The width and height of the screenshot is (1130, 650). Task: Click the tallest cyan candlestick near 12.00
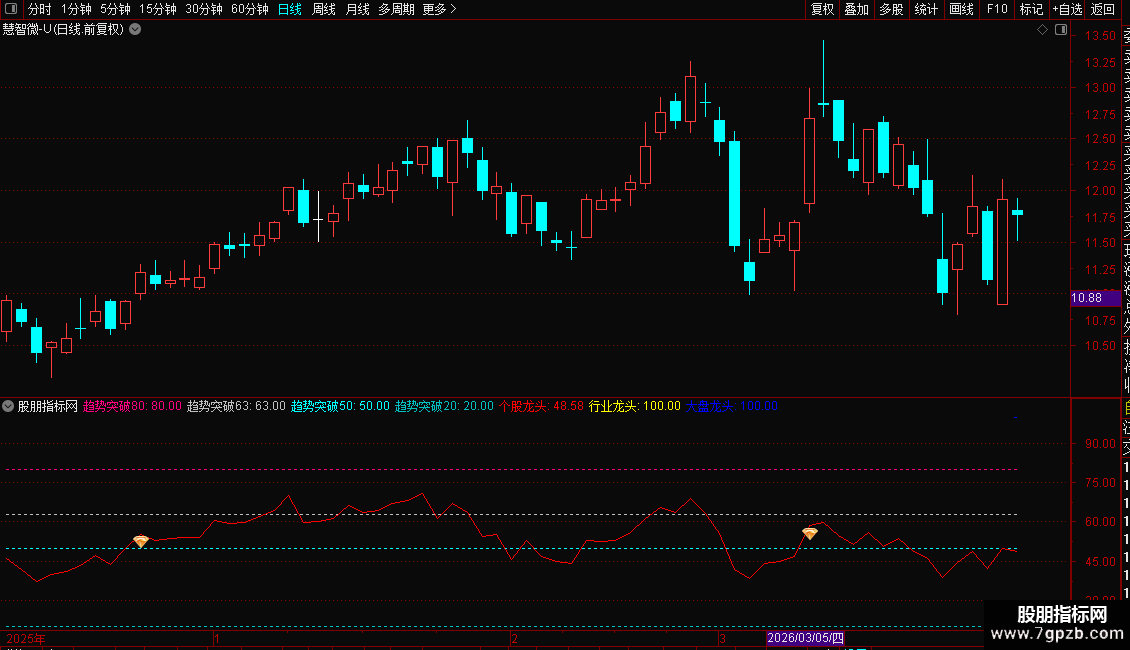point(734,193)
